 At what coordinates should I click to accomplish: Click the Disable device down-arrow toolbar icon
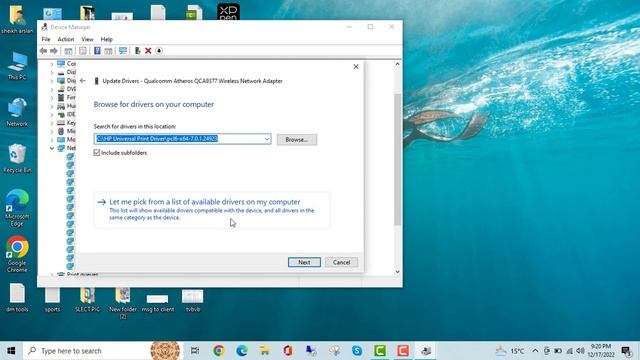pos(159,51)
